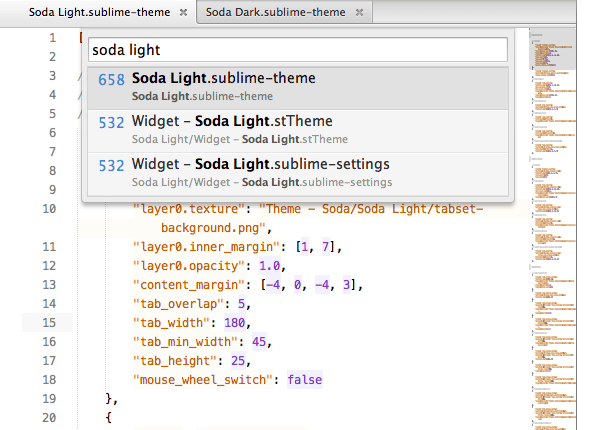Click line number 20 in the gutter
The width and height of the screenshot is (600, 430).
(50, 417)
